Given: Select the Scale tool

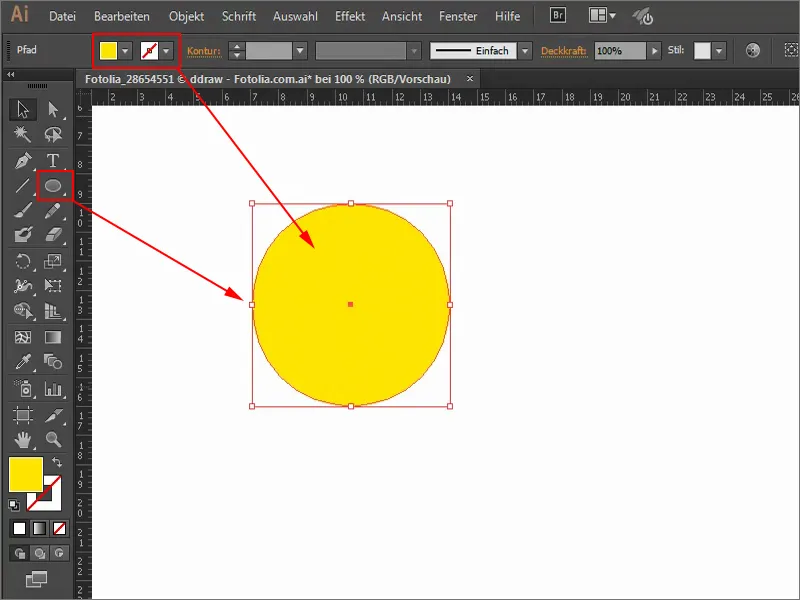Looking at the screenshot, I should click(x=53, y=261).
